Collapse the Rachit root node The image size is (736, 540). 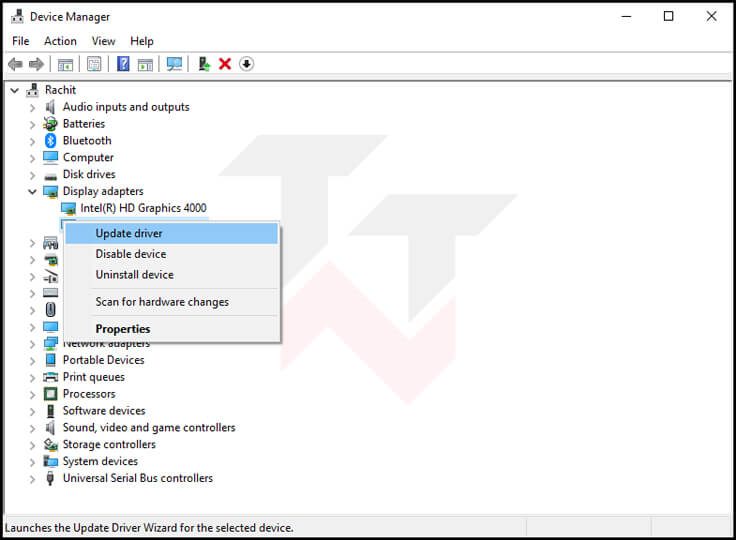pyautogui.click(x=15, y=90)
